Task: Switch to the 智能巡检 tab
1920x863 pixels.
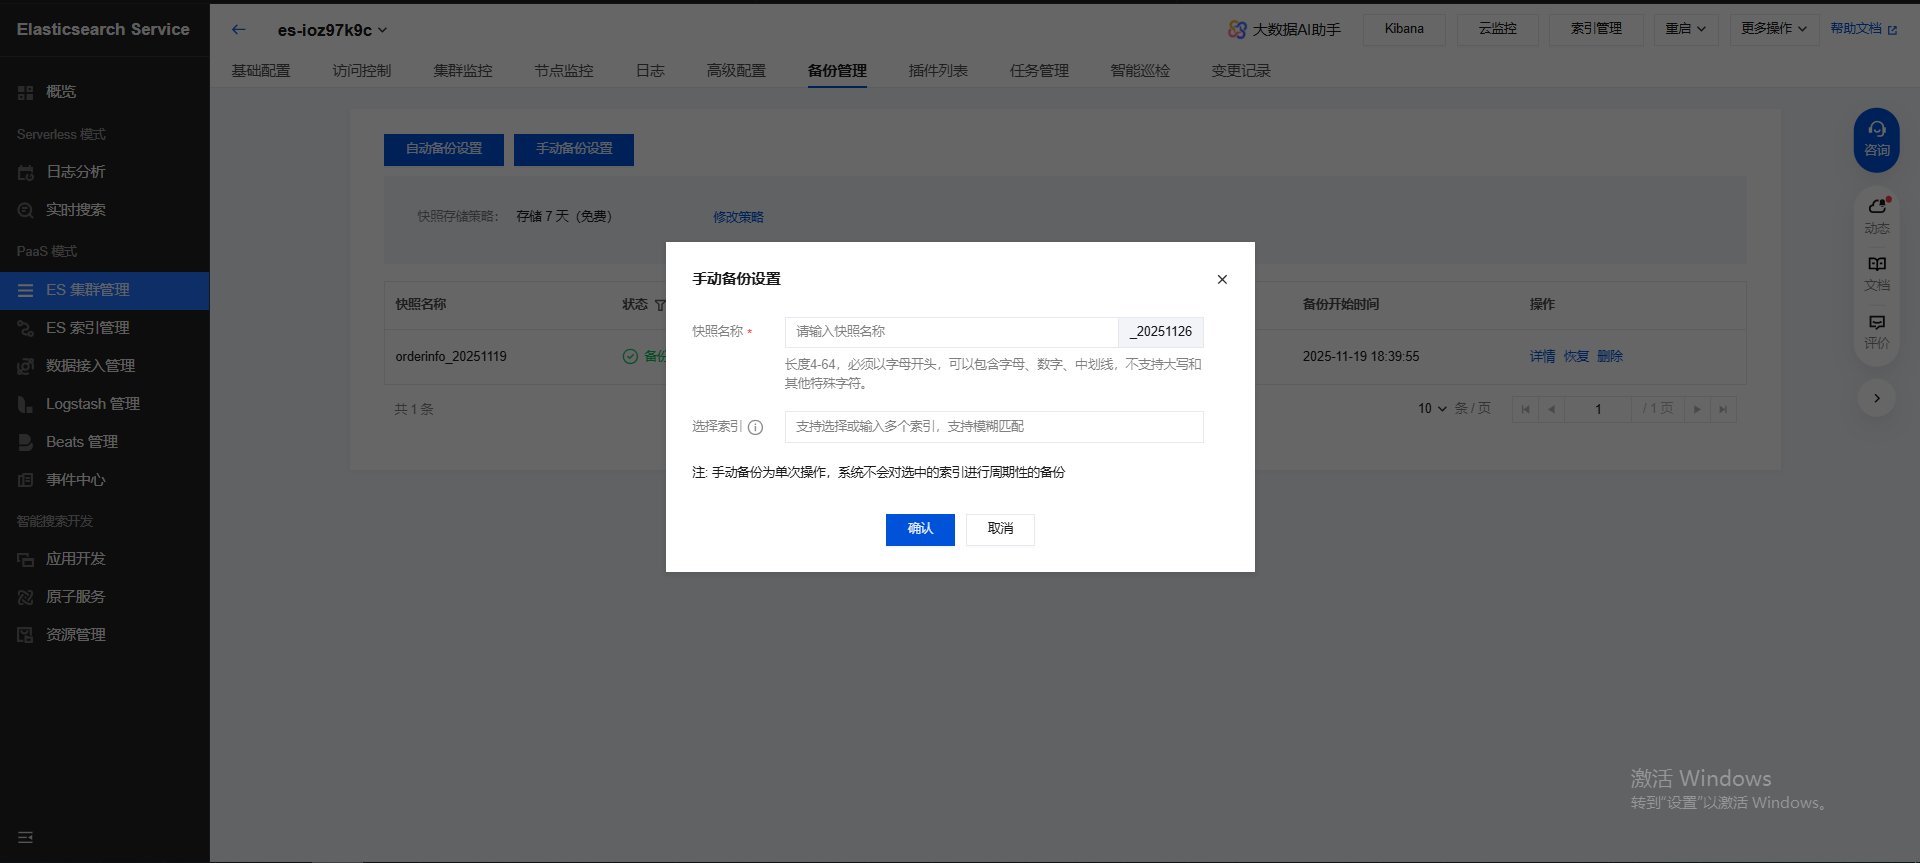Action: [x=1140, y=71]
